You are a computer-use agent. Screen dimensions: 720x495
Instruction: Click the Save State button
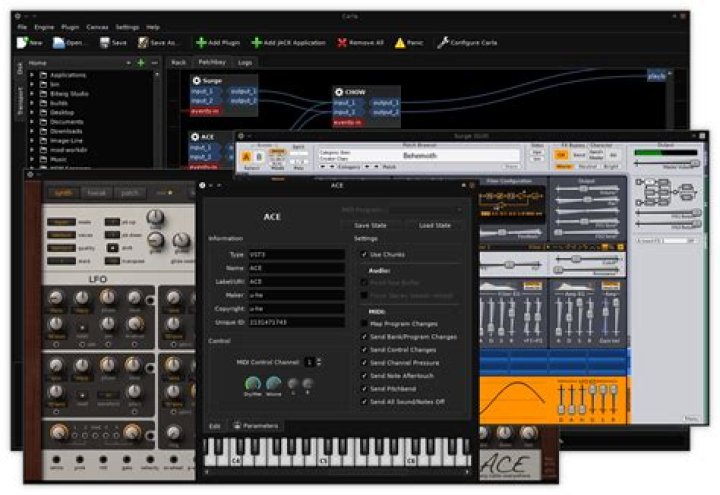pos(370,225)
